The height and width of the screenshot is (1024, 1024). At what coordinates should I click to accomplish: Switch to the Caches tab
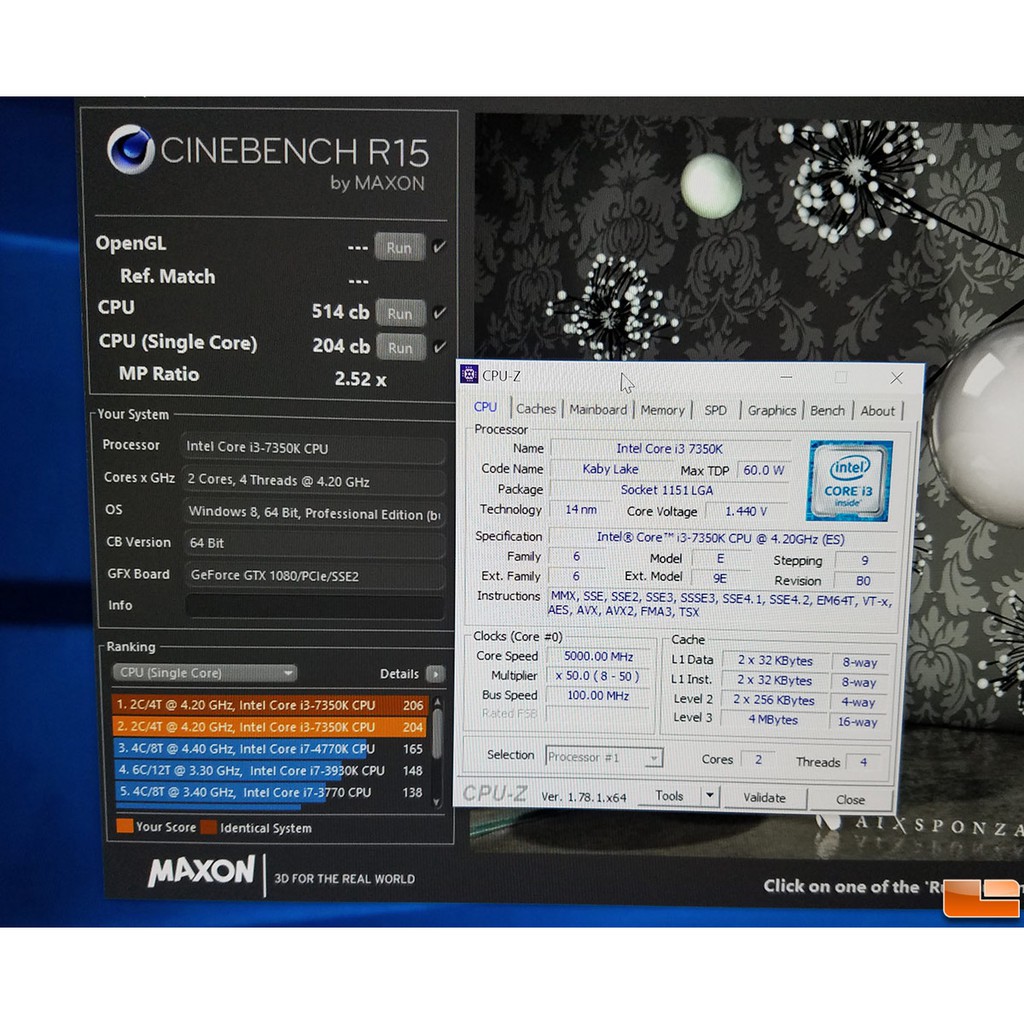tap(536, 409)
